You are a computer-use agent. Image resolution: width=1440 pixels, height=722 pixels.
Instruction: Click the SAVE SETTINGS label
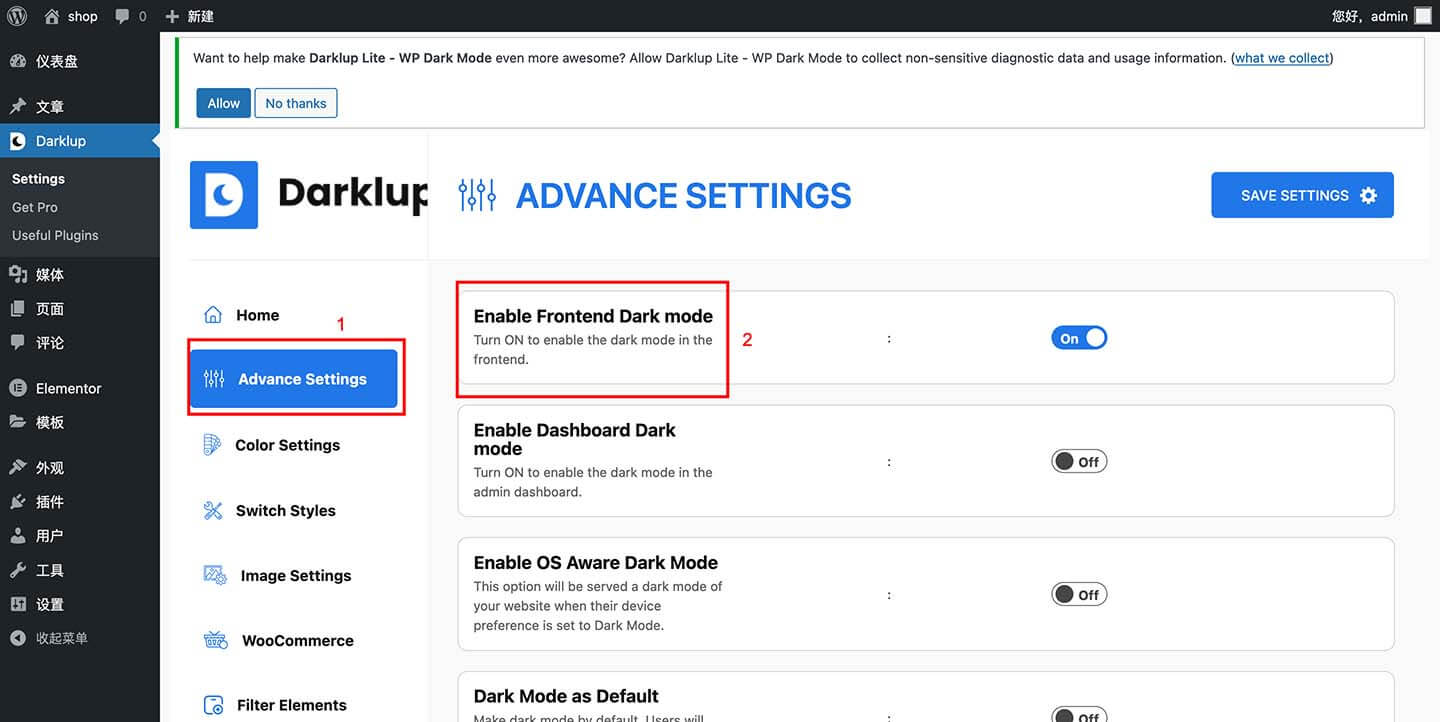coord(1295,195)
